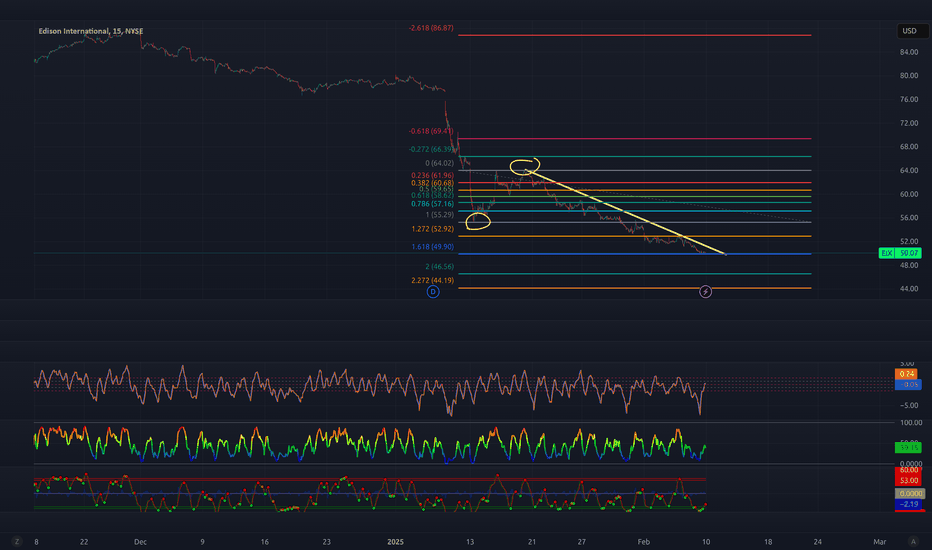Click the 13 date on the time axis
The image size is (932, 550).
(470, 542)
